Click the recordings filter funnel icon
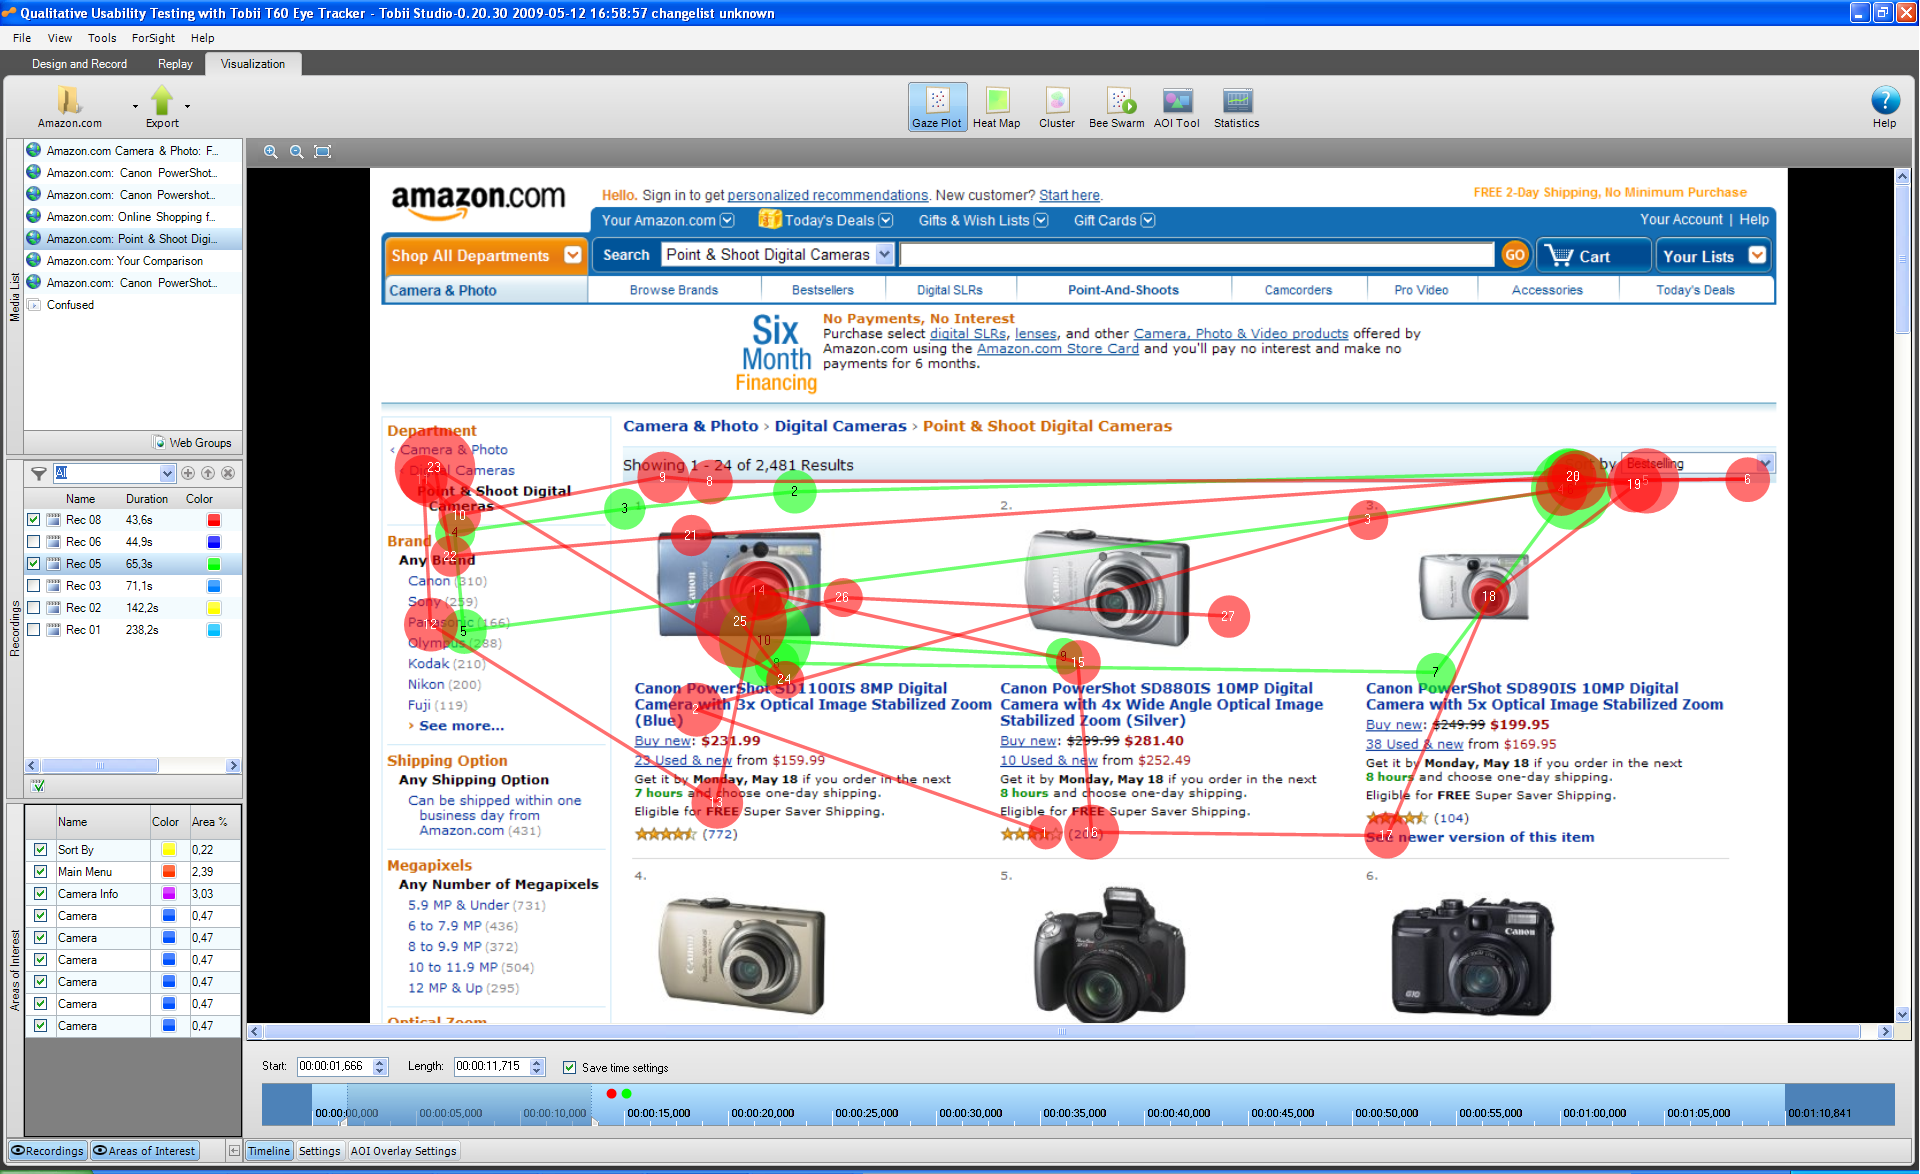1920x1174 pixels. (x=38, y=473)
